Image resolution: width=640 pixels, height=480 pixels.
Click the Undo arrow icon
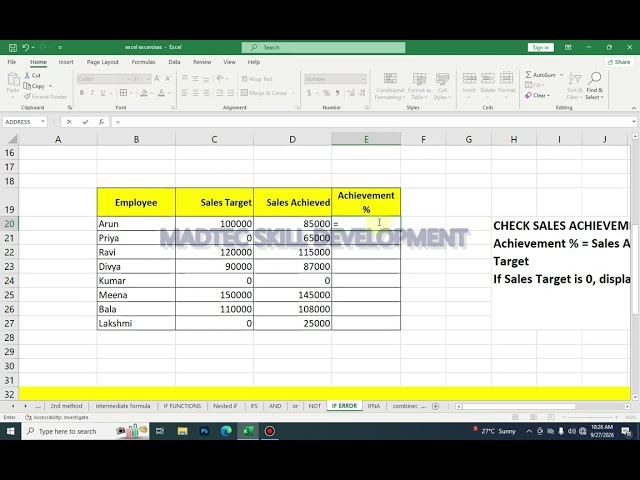click(26, 47)
